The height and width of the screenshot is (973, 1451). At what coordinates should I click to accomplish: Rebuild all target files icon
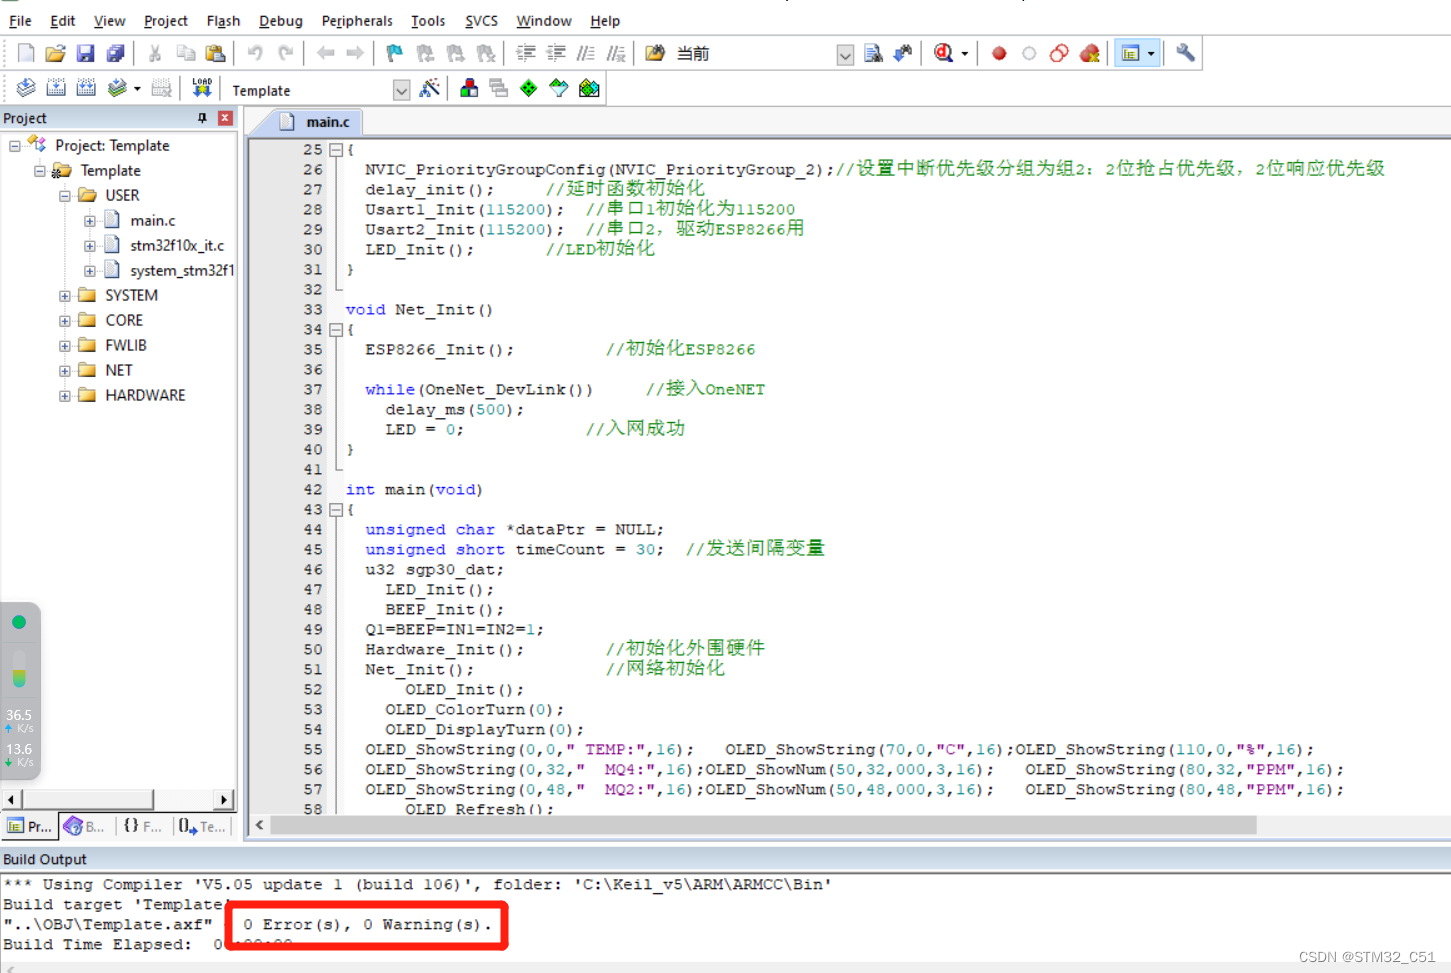click(86, 88)
